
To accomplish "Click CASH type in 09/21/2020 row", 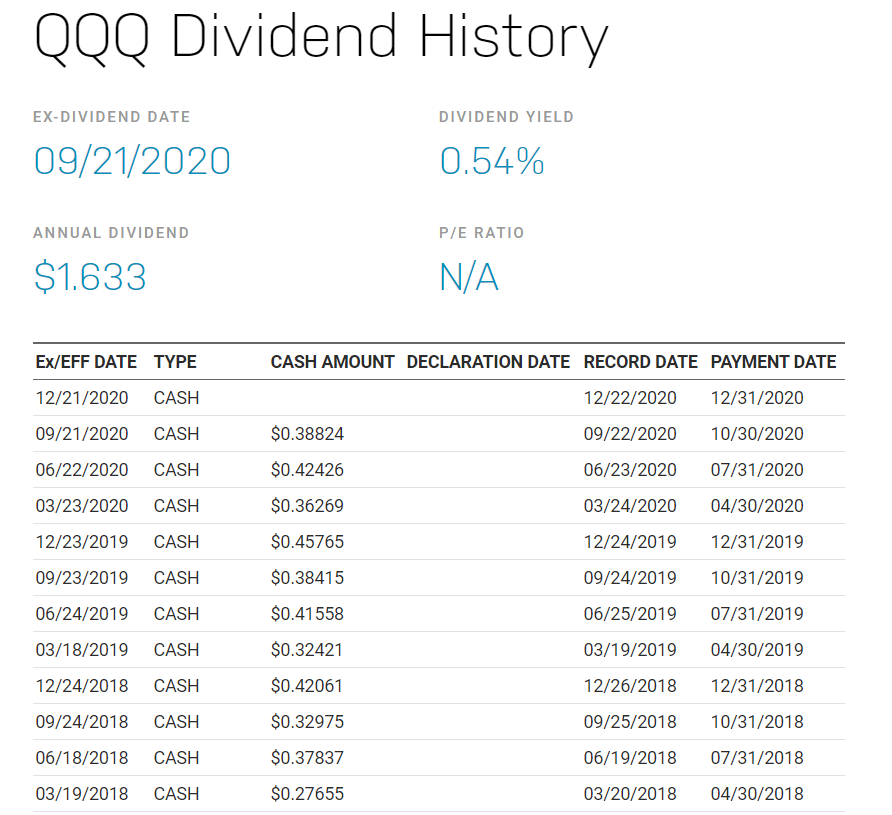I will (x=176, y=434).
